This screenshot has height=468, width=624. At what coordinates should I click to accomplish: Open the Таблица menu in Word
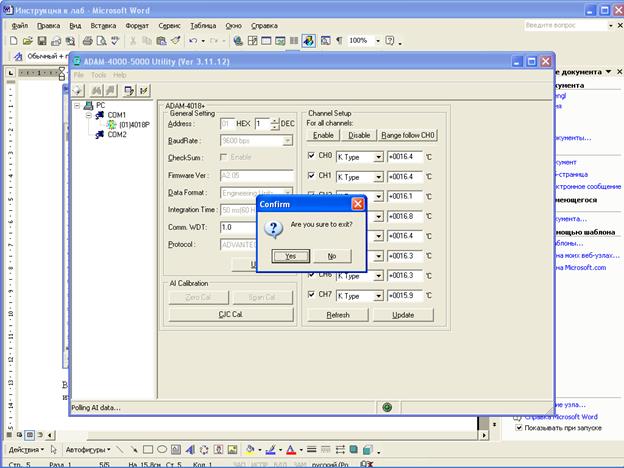point(203,23)
